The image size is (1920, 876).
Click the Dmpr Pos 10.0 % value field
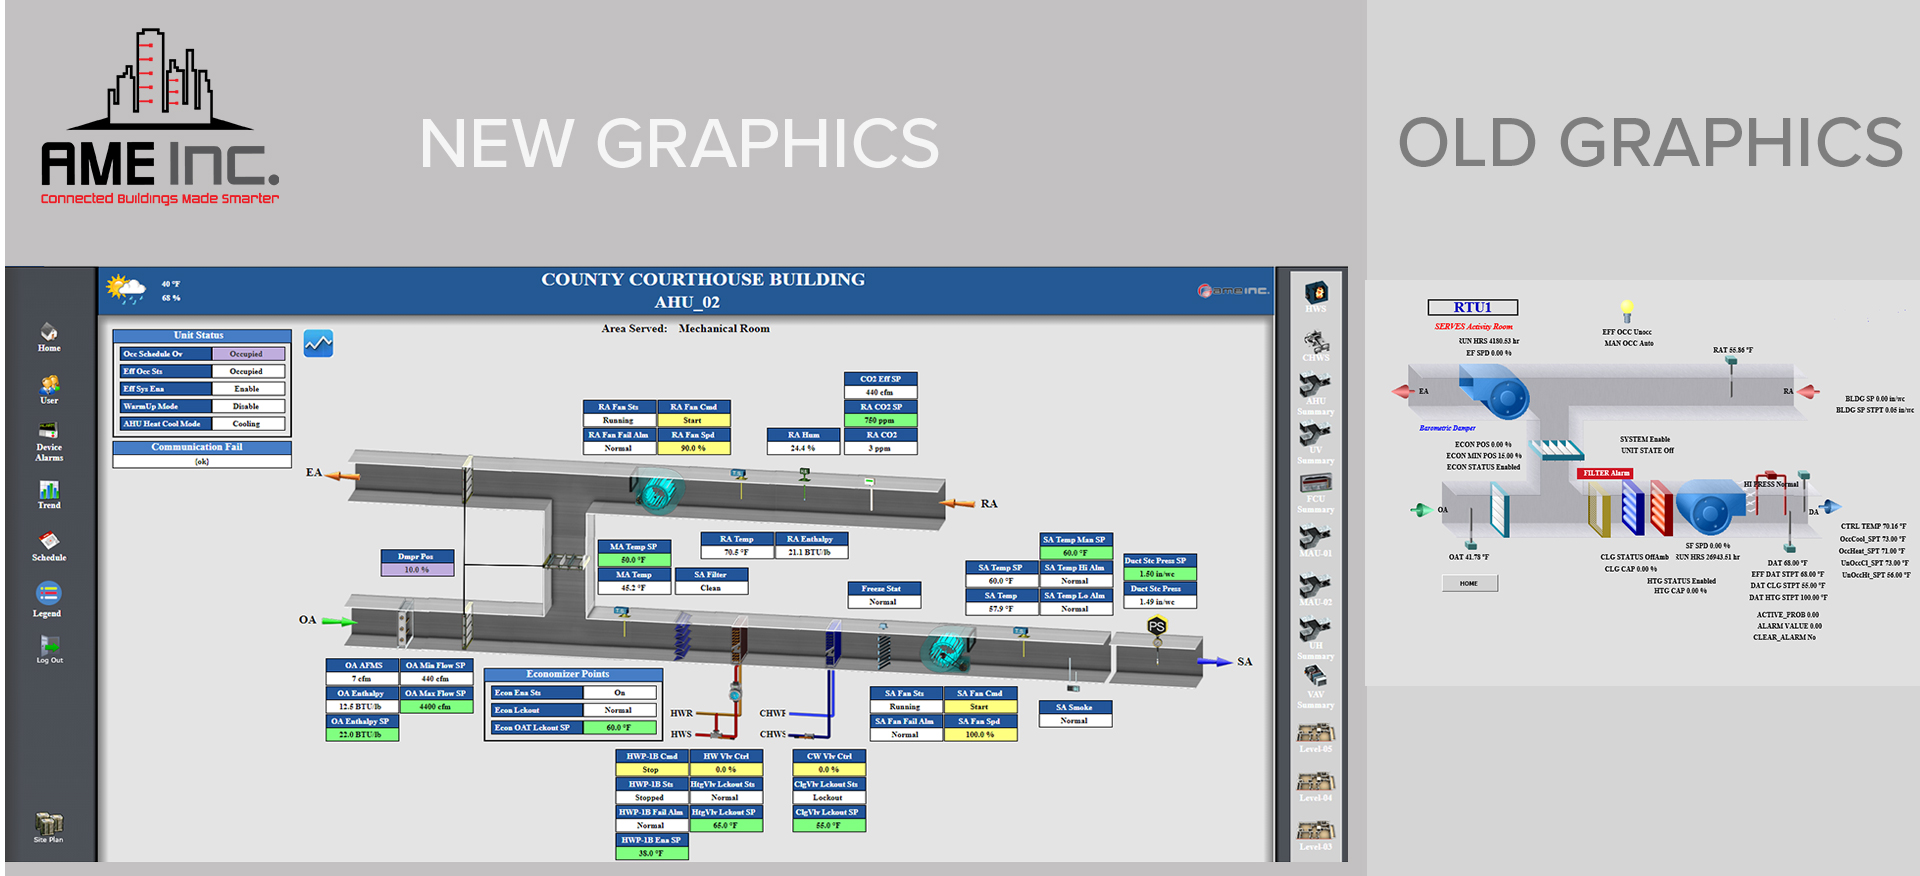click(417, 570)
